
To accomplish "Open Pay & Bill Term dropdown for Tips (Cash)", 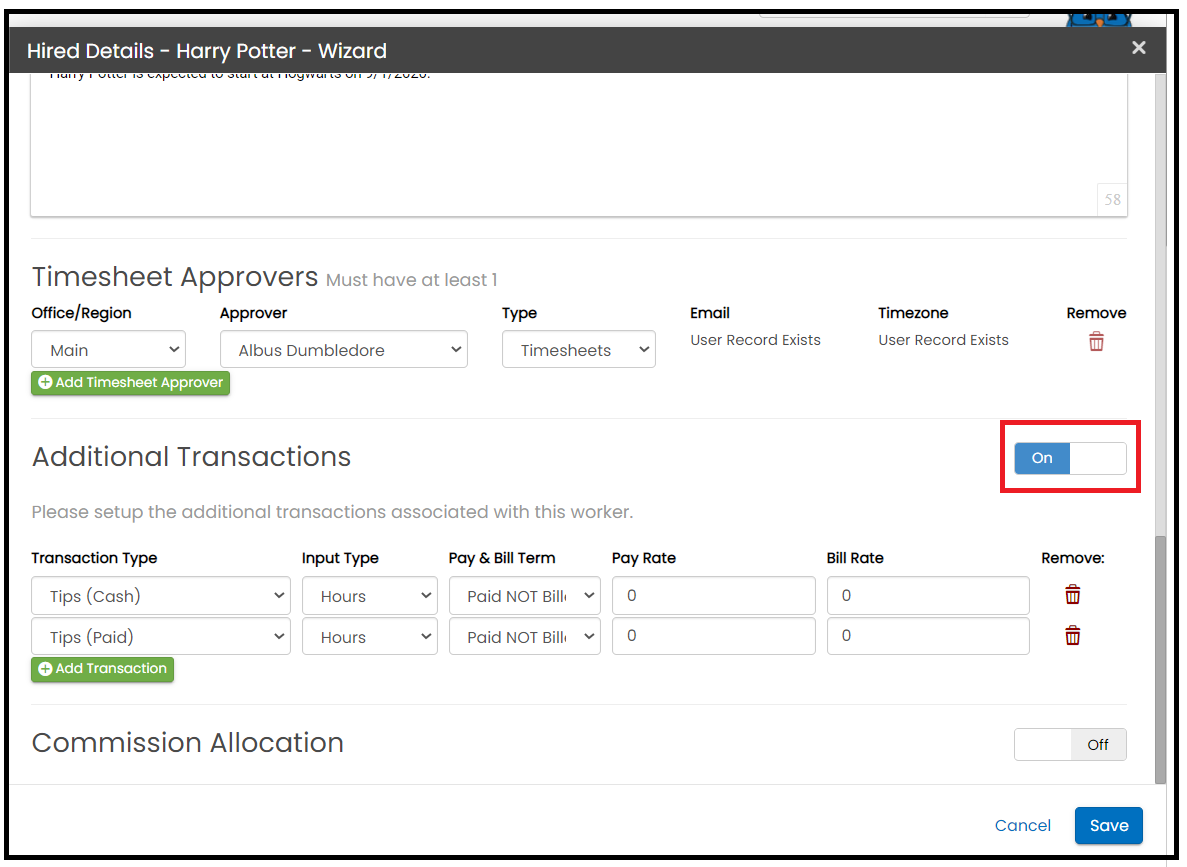I will (x=525, y=596).
